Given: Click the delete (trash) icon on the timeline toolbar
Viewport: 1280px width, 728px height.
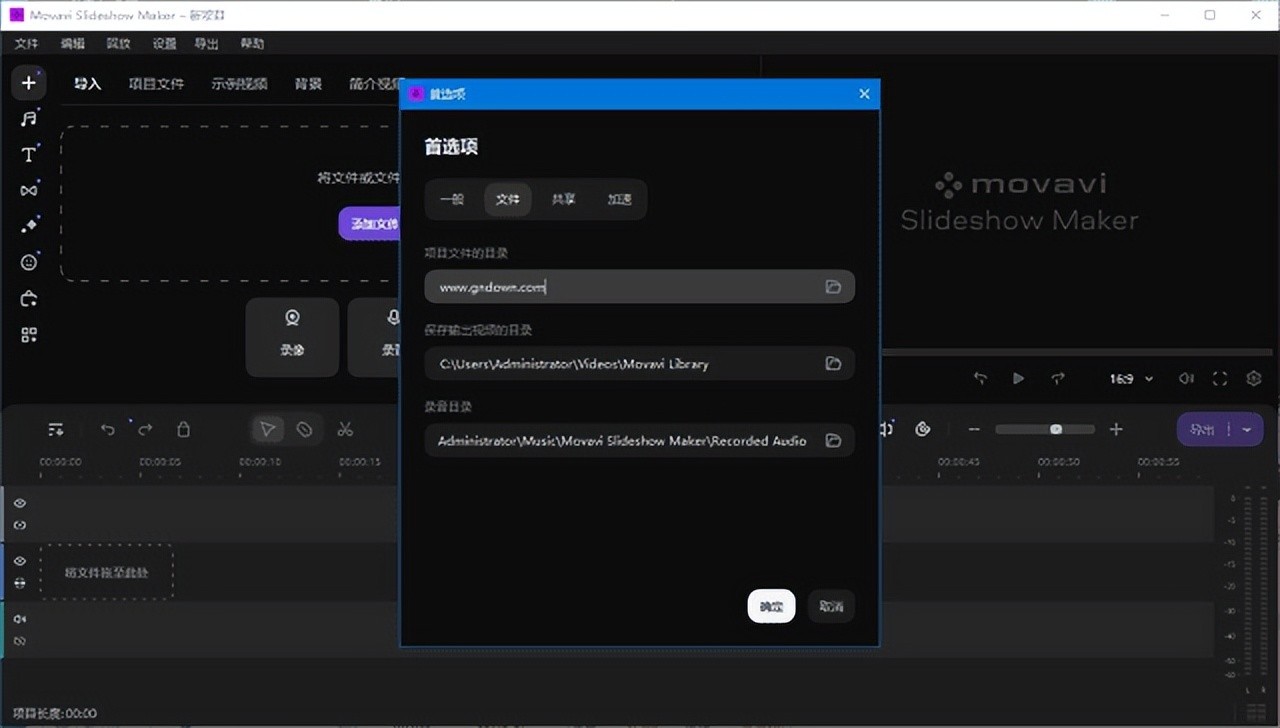Looking at the screenshot, I should (183, 430).
